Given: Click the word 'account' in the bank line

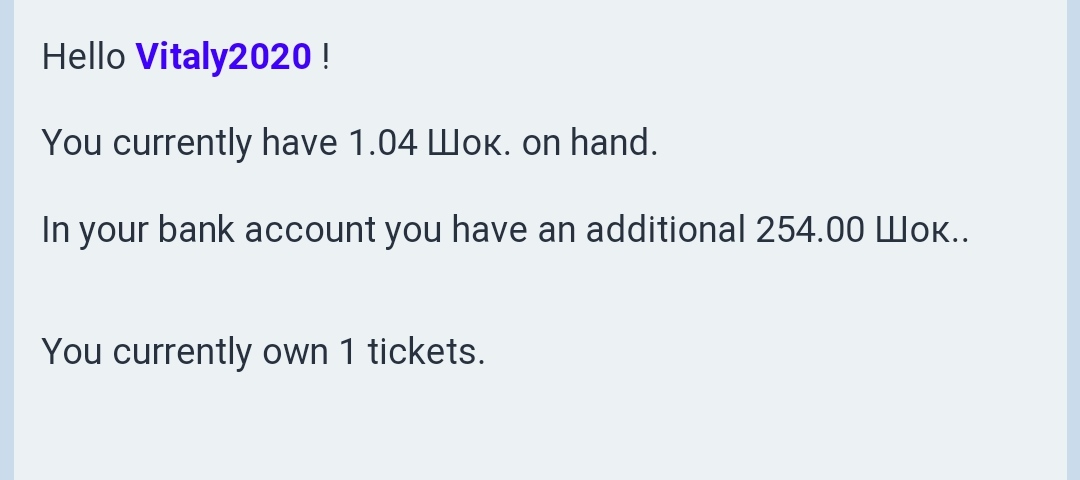Looking at the screenshot, I should coord(310,229).
